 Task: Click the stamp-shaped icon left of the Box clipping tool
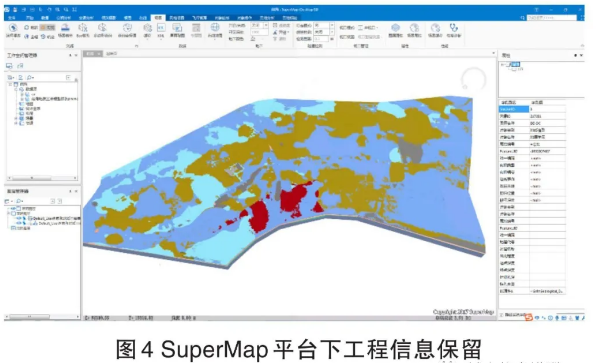(65, 28)
